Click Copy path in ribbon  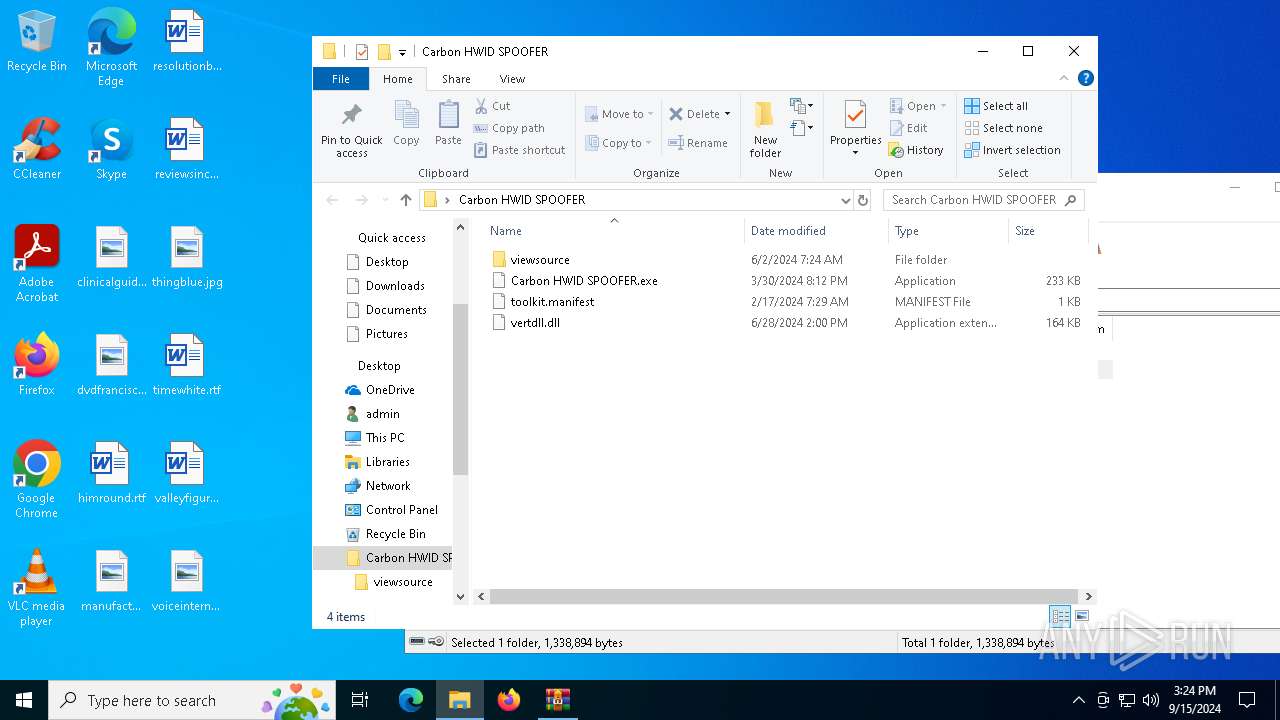pyautogui.click(x=509, y=128)
